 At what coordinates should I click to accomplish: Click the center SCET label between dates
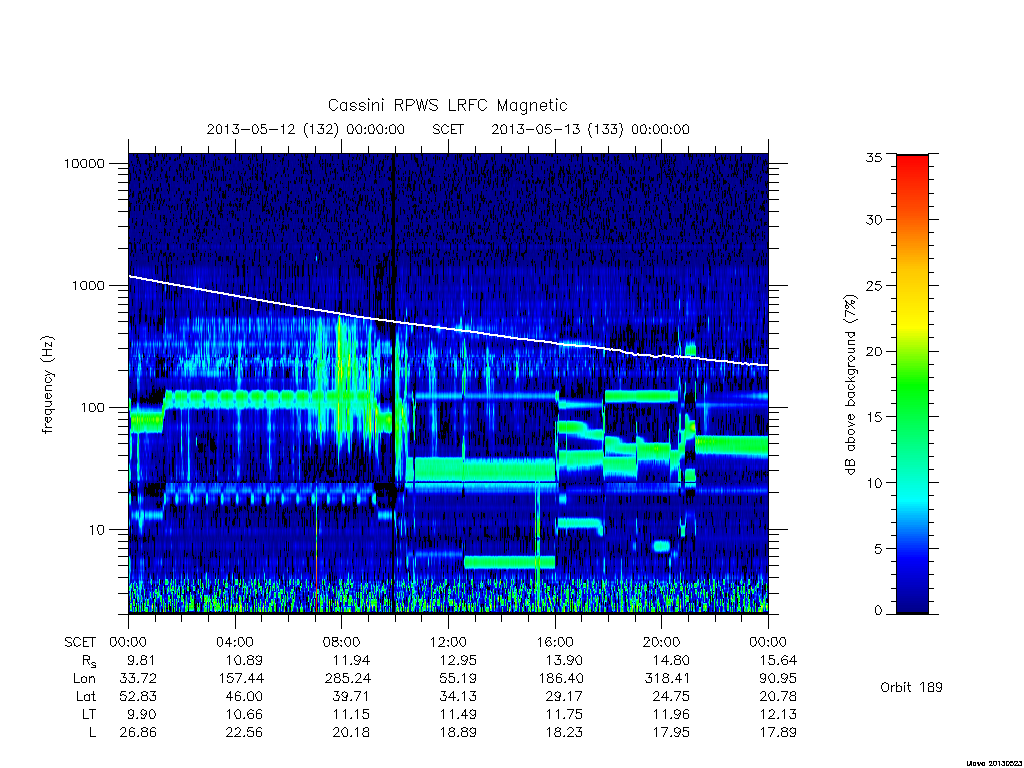tap(448, 129)
